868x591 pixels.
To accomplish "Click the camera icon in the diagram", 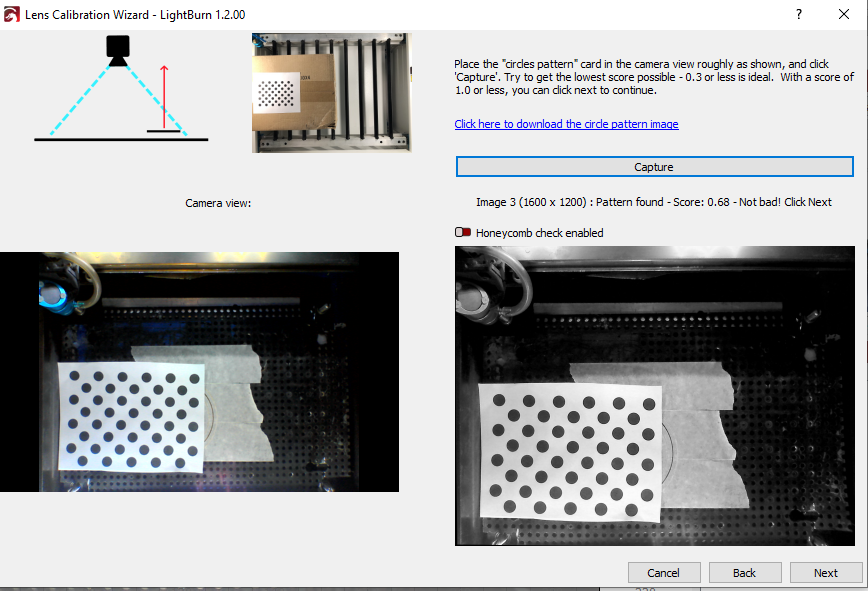I will (x=118, y=51).
